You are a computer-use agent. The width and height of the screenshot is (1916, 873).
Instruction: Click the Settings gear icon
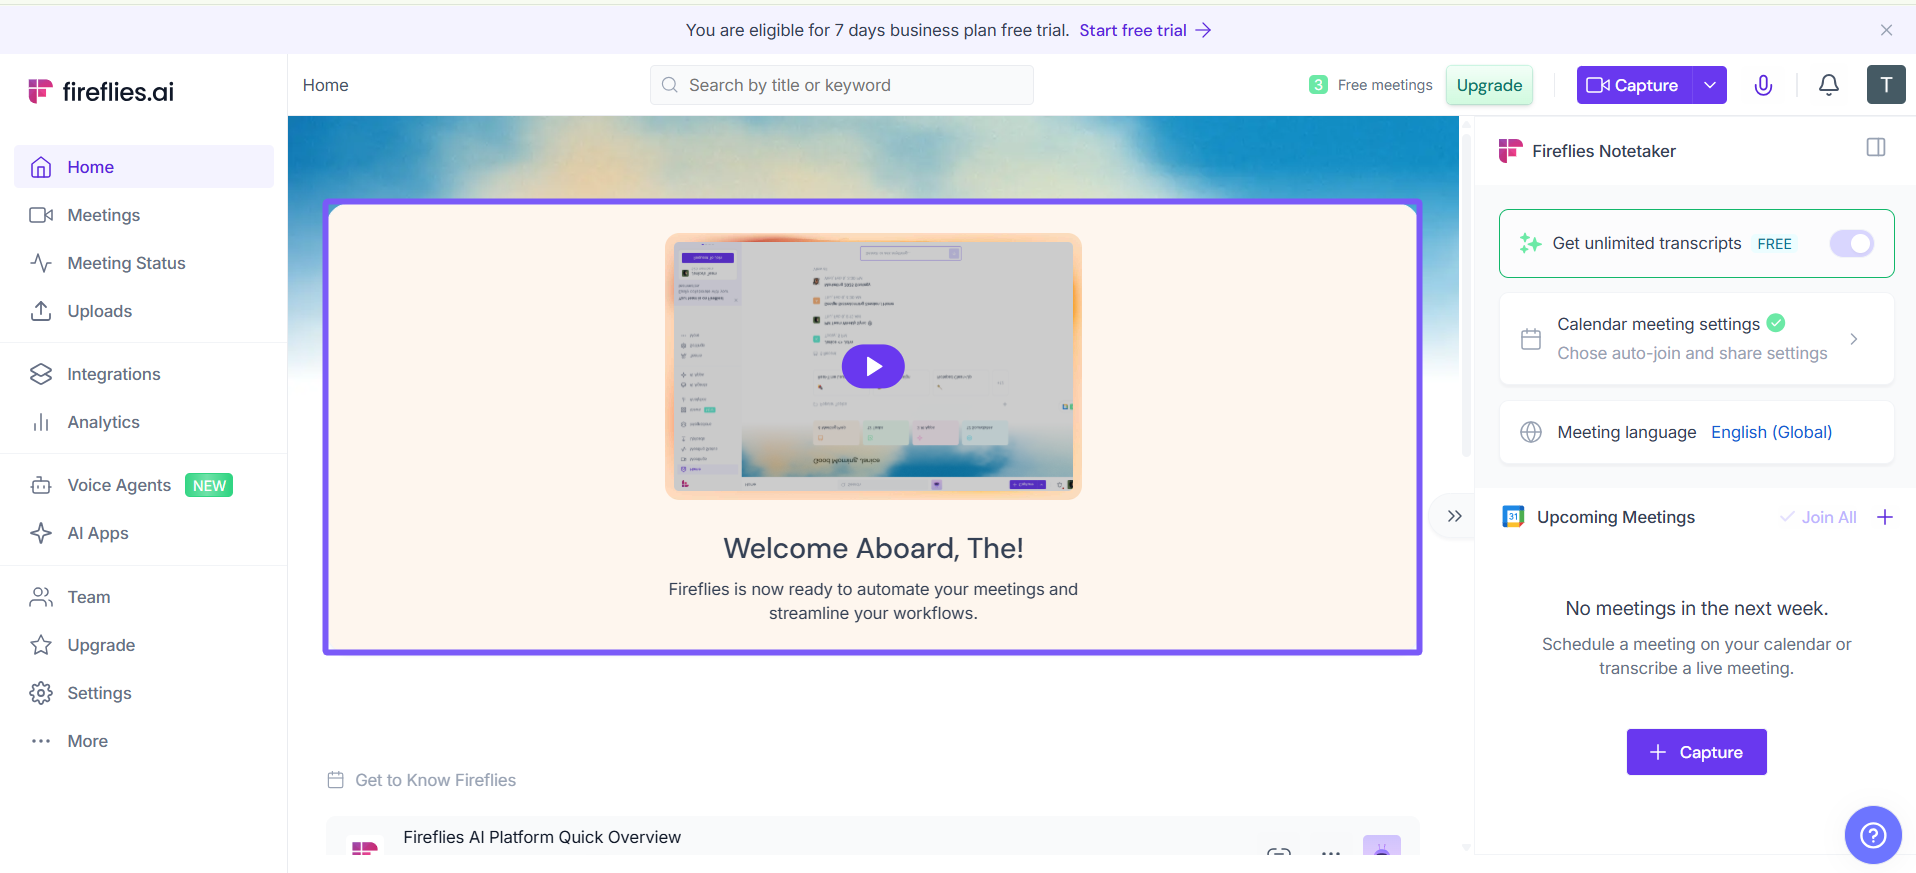(41, 693)
